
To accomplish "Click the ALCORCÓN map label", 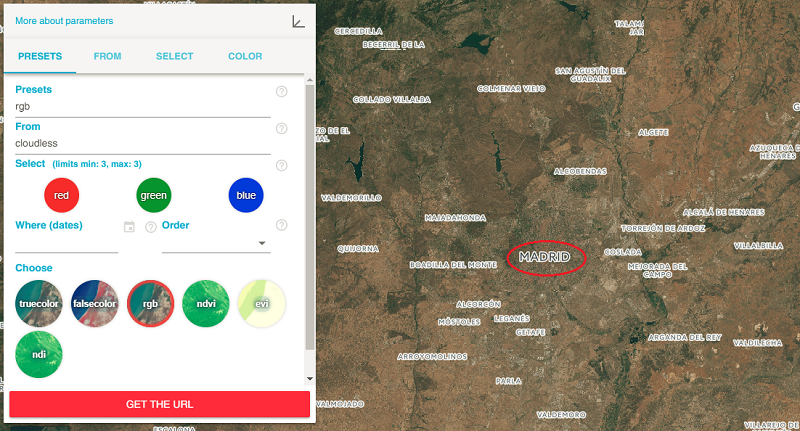I will pyautogui.click(x=478, y=305).
